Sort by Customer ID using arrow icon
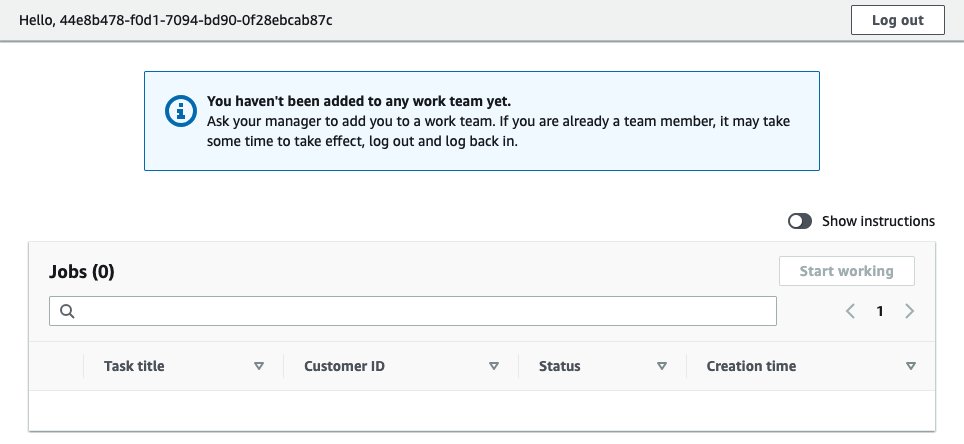The image size is (964, 444). [493, 366]
